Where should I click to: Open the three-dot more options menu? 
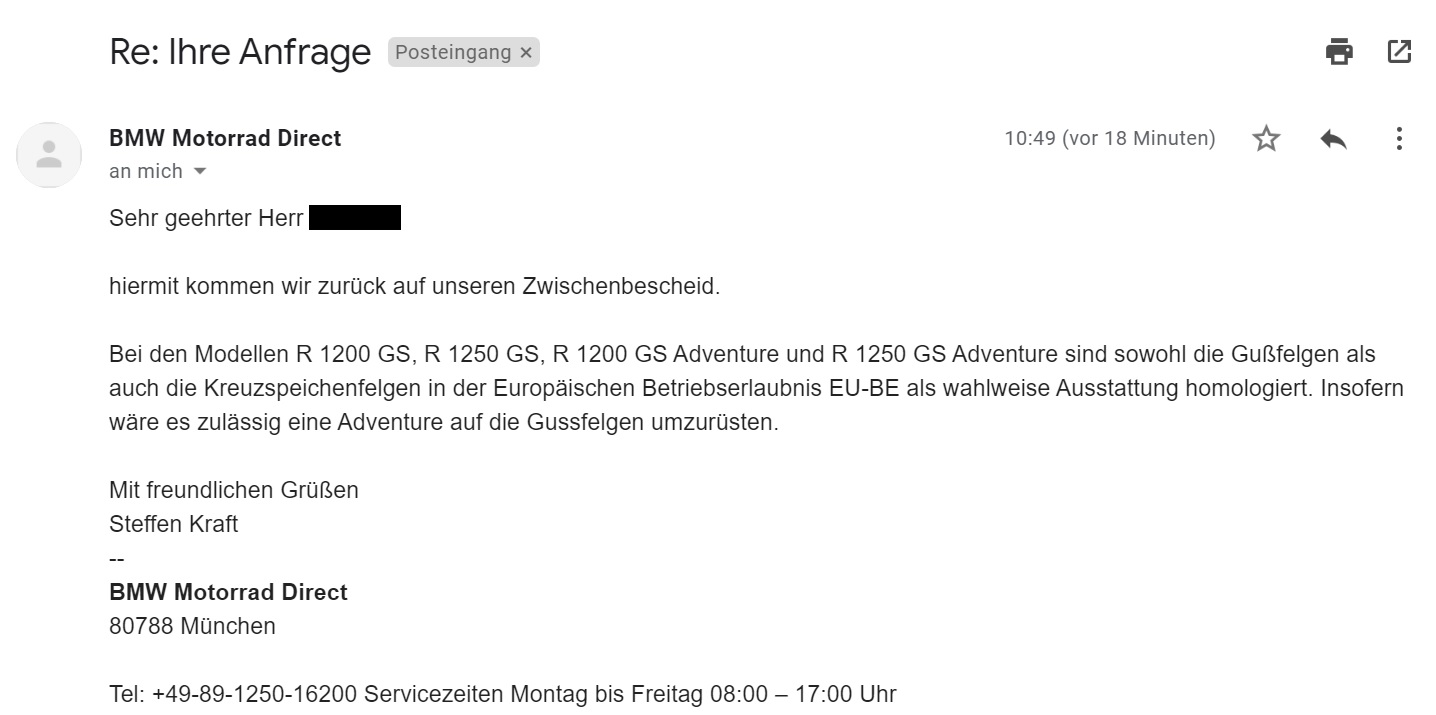1399,139
